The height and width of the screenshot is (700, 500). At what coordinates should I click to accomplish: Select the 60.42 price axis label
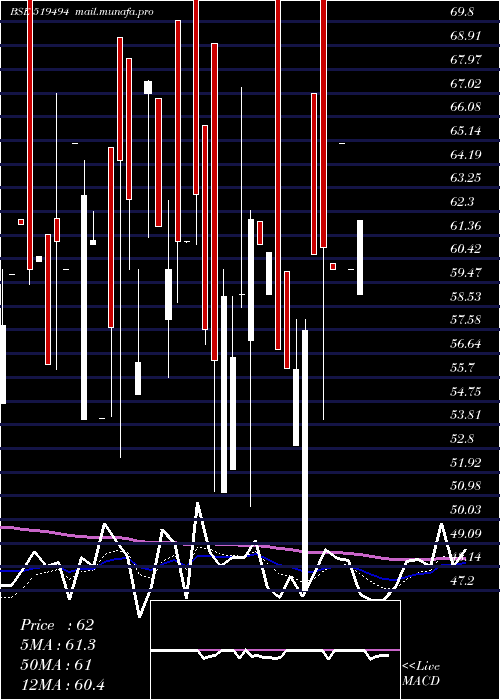(466, 249)
